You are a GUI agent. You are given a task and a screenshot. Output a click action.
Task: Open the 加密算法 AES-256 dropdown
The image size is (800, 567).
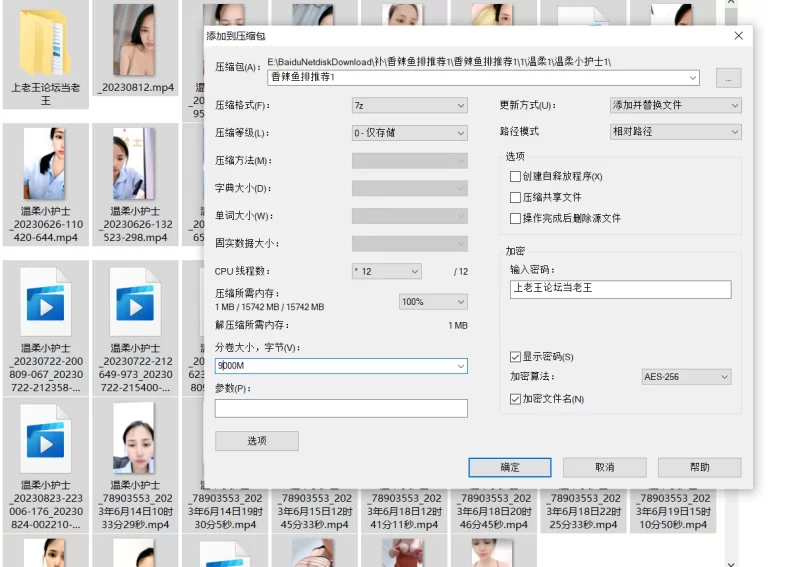click(686, 377)
